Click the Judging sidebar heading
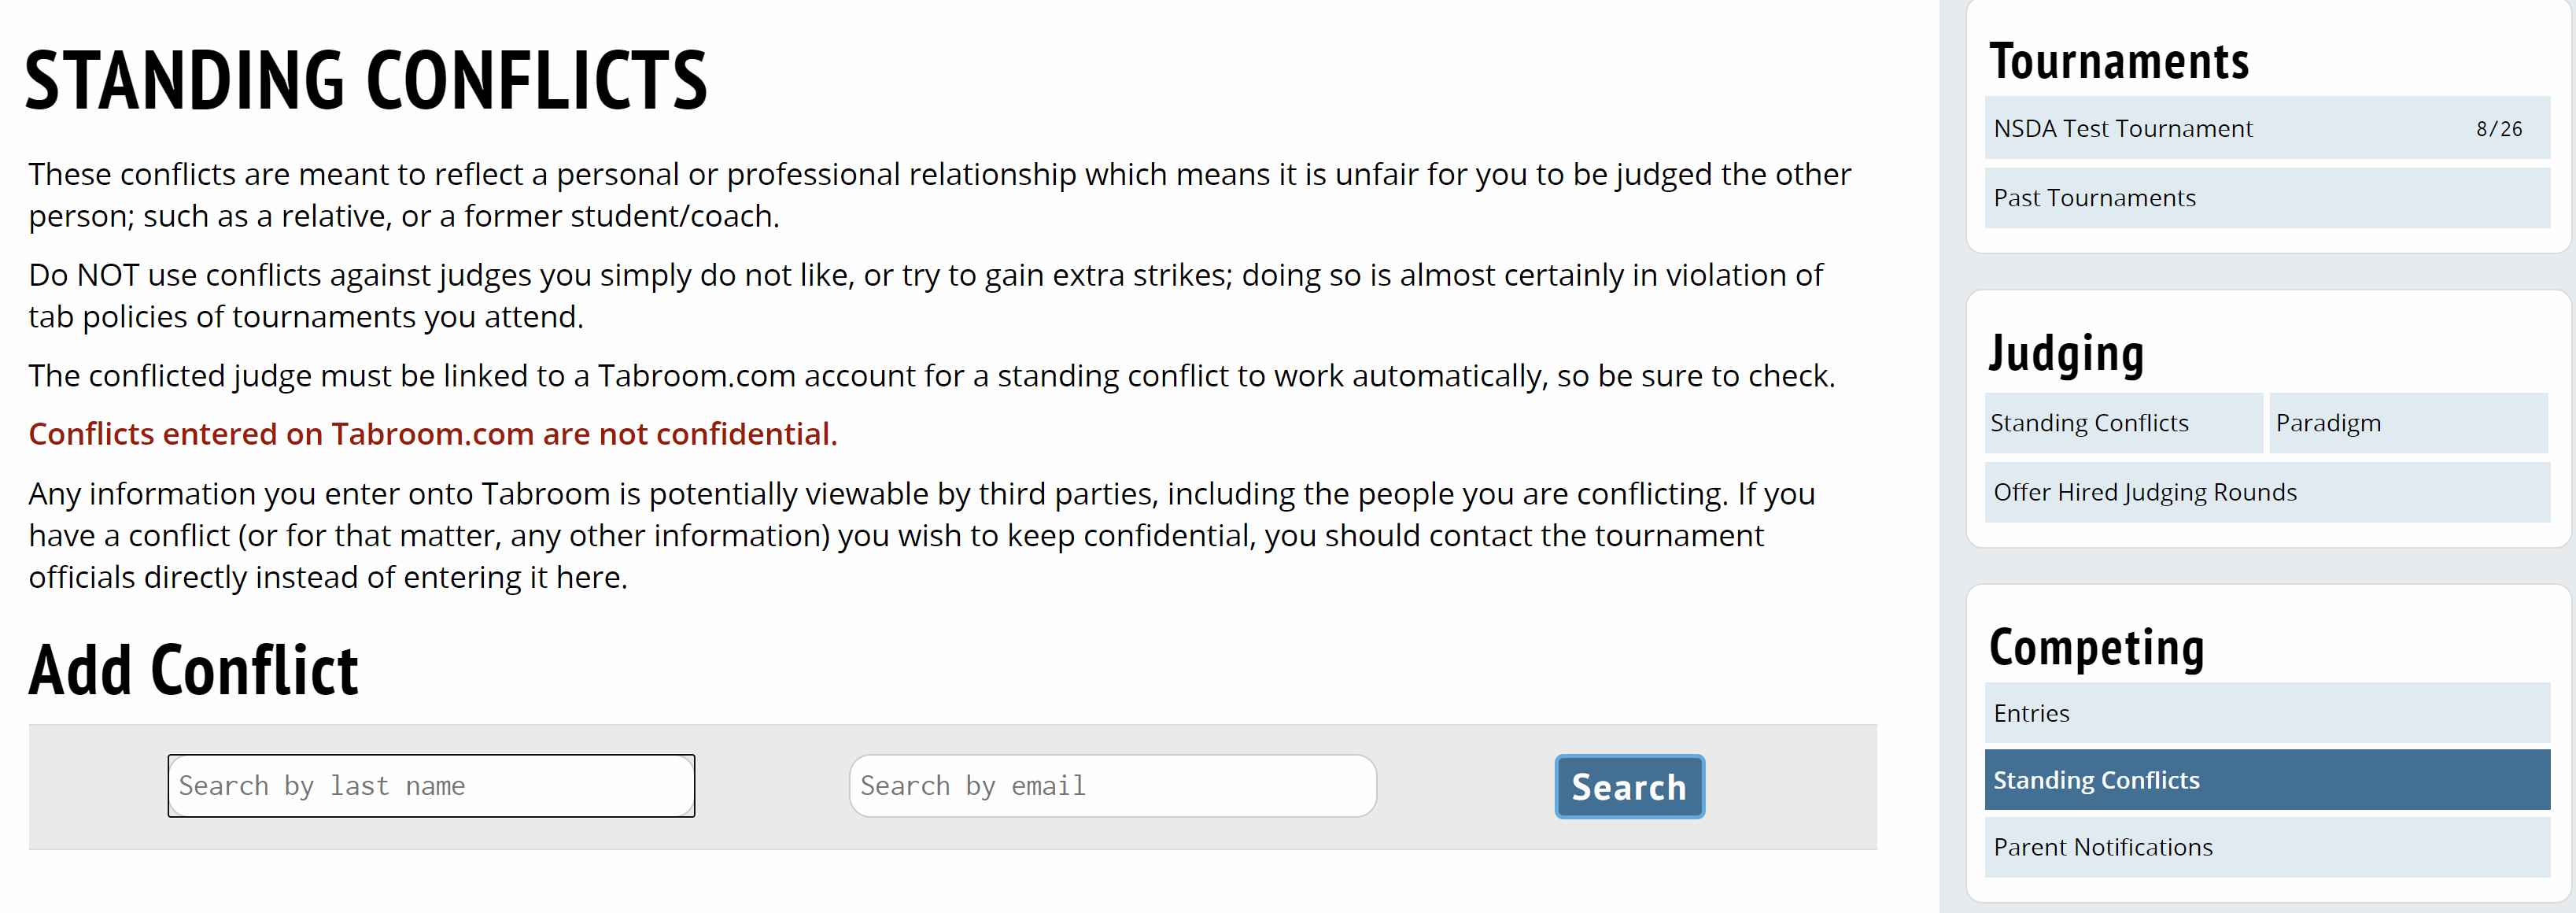The image size is (2576, 913). [x=2066, y=353]
